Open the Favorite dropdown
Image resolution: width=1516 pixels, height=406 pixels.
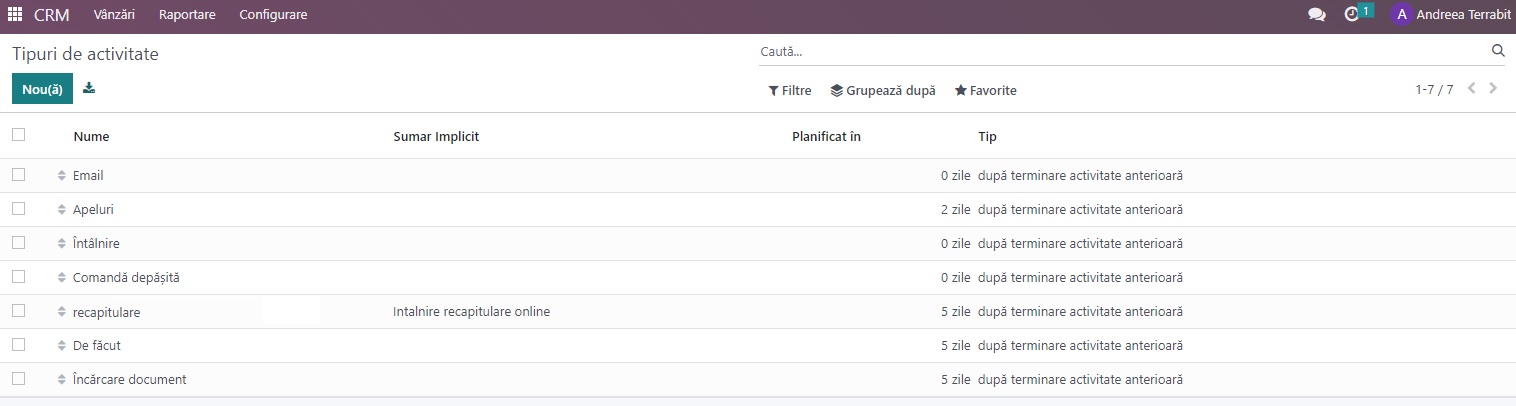click(x=986, y=90)
